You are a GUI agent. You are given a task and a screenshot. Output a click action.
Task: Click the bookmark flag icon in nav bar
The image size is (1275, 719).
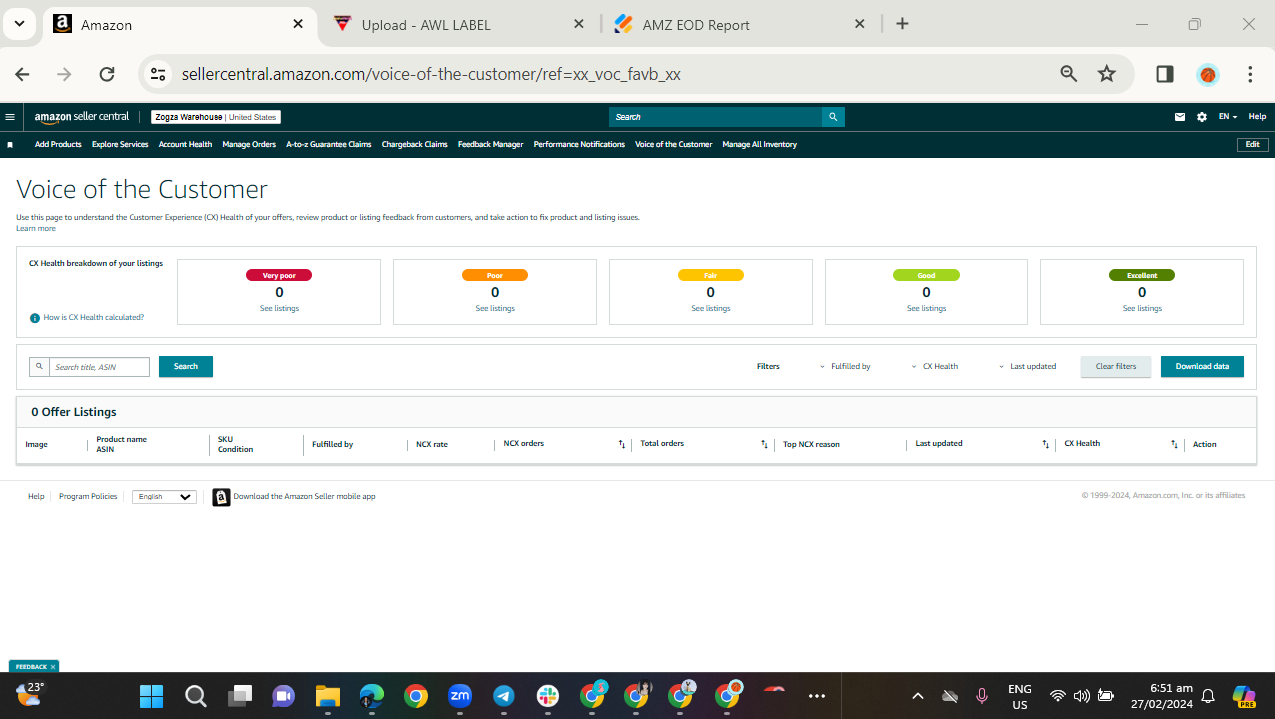click(10, 145)
